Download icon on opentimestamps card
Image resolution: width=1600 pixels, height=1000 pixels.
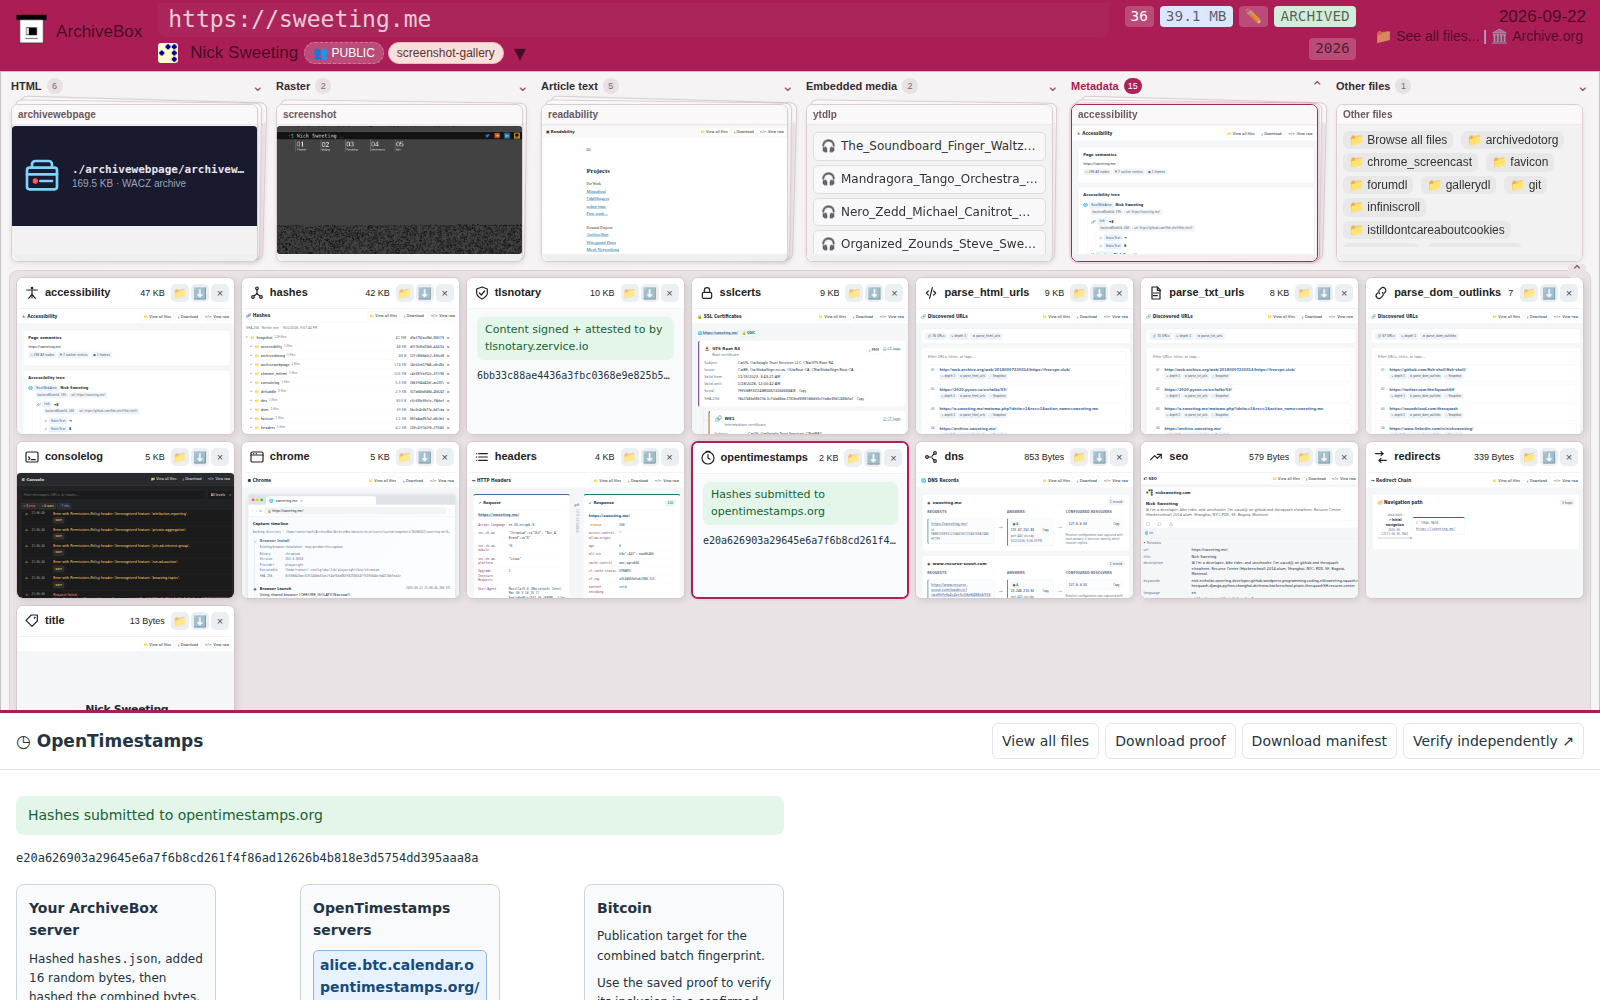click(x=873, y=458)
